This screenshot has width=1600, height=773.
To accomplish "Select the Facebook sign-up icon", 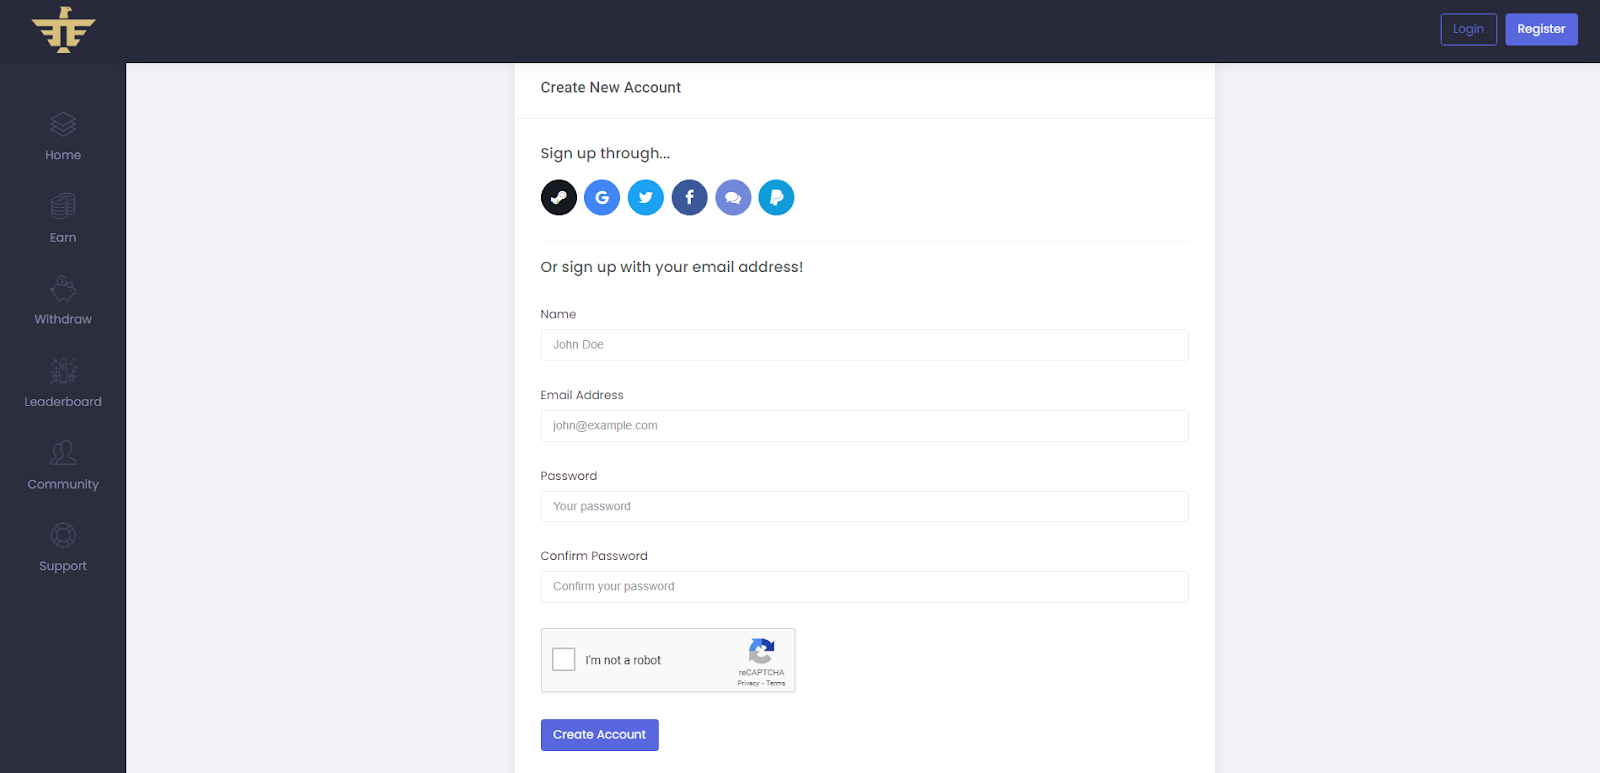I will point(689,197).
